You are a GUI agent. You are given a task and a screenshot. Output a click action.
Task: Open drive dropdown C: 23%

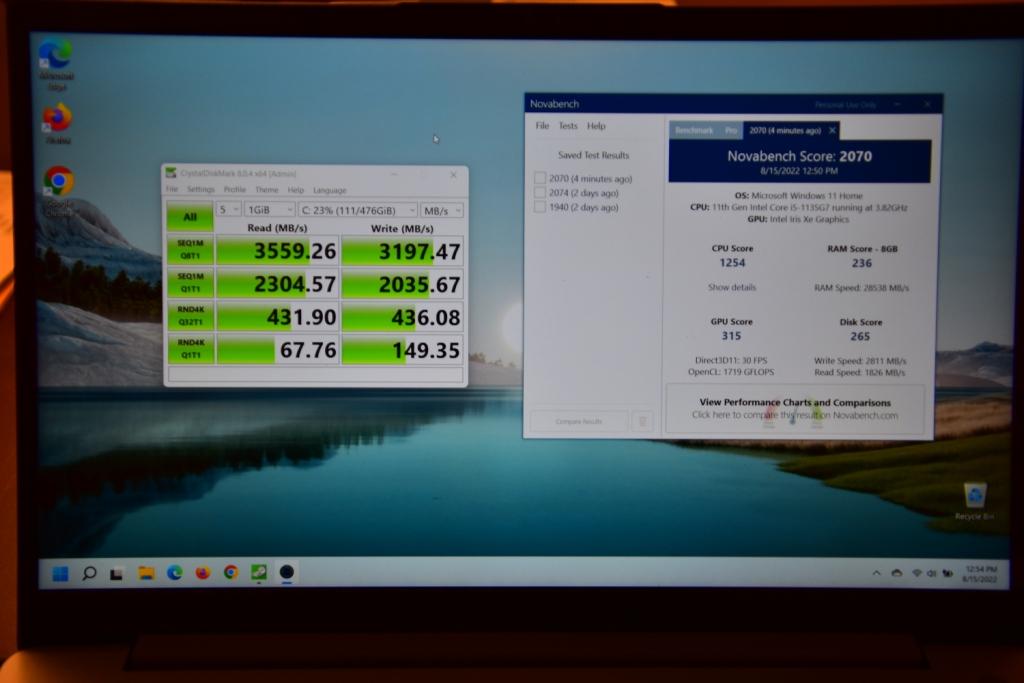[x=358, y=210]
